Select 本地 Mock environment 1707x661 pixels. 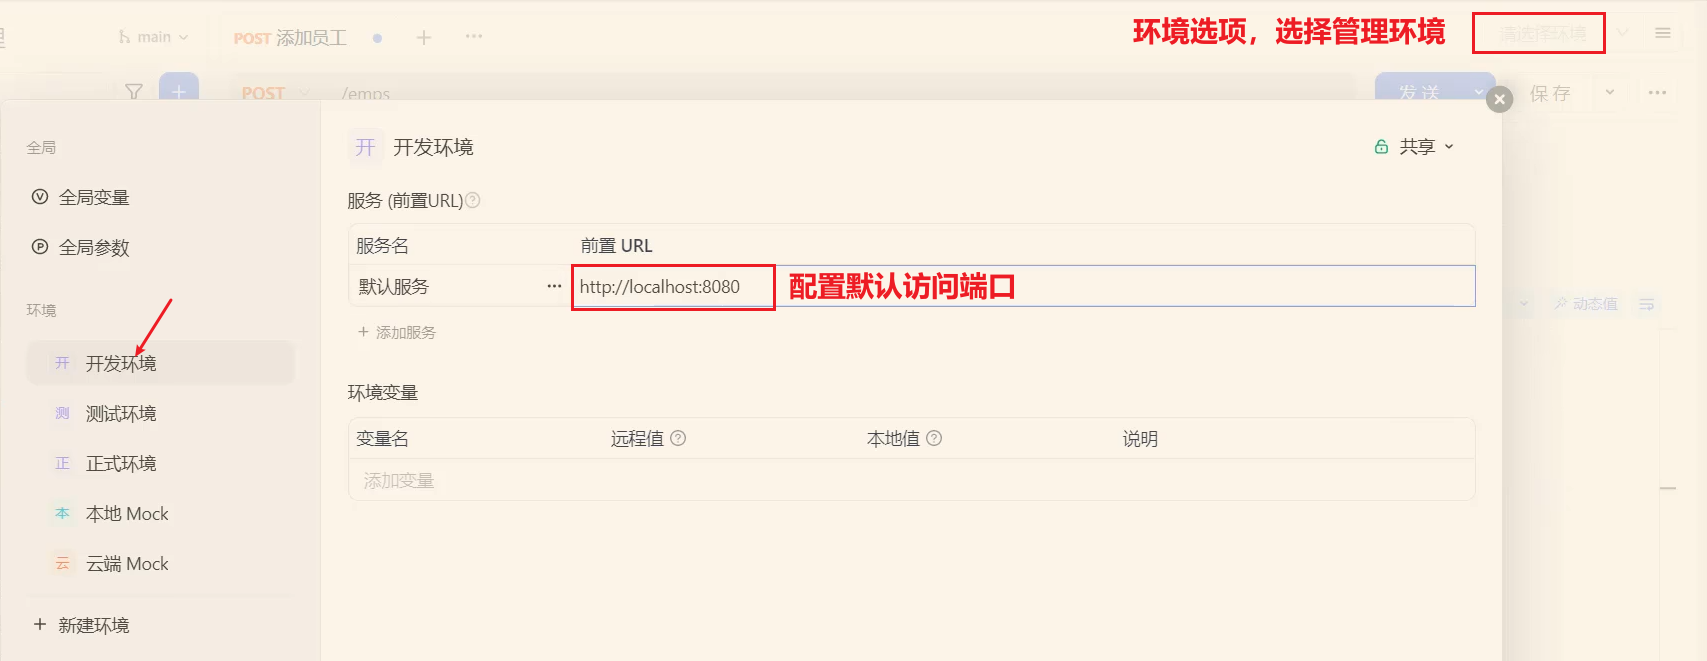coord(127,513)
